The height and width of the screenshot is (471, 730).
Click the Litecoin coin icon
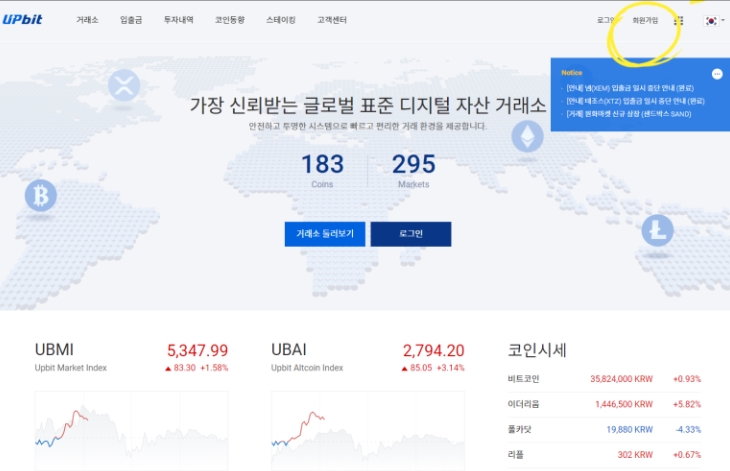click(x=657, y=230)
